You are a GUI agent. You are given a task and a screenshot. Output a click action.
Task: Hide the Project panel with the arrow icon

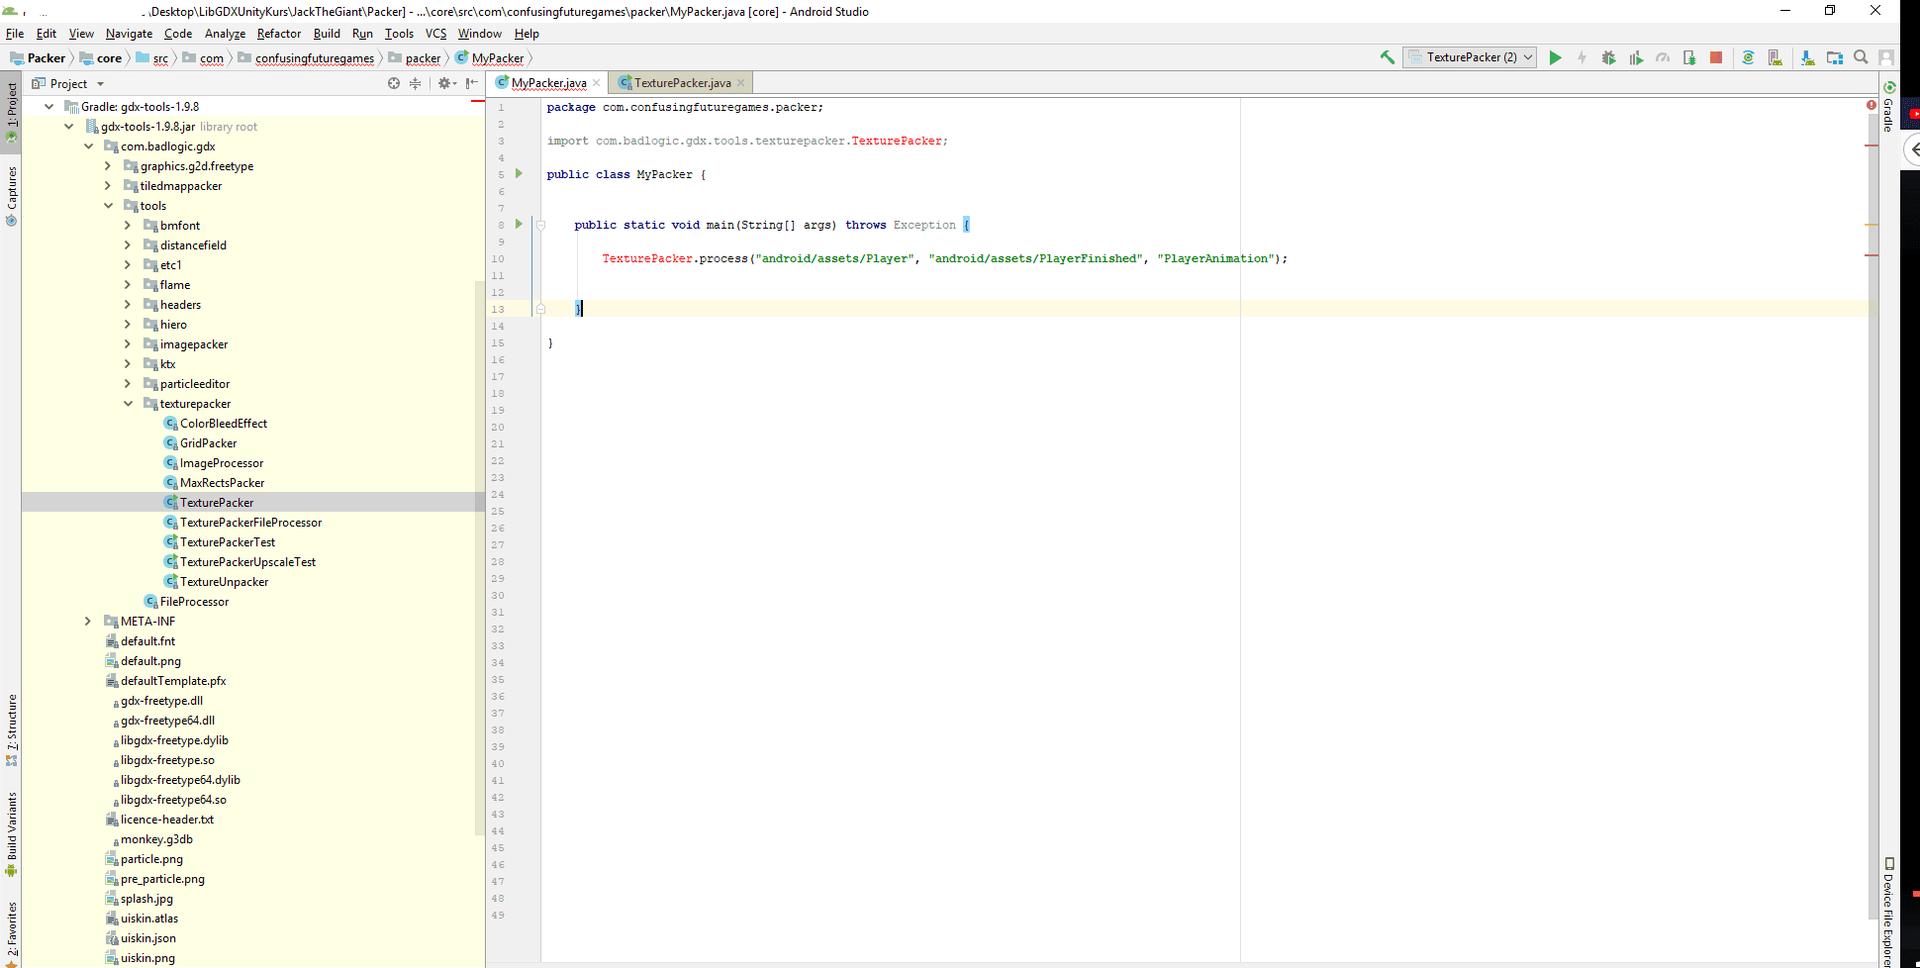(x=472, y=84)
